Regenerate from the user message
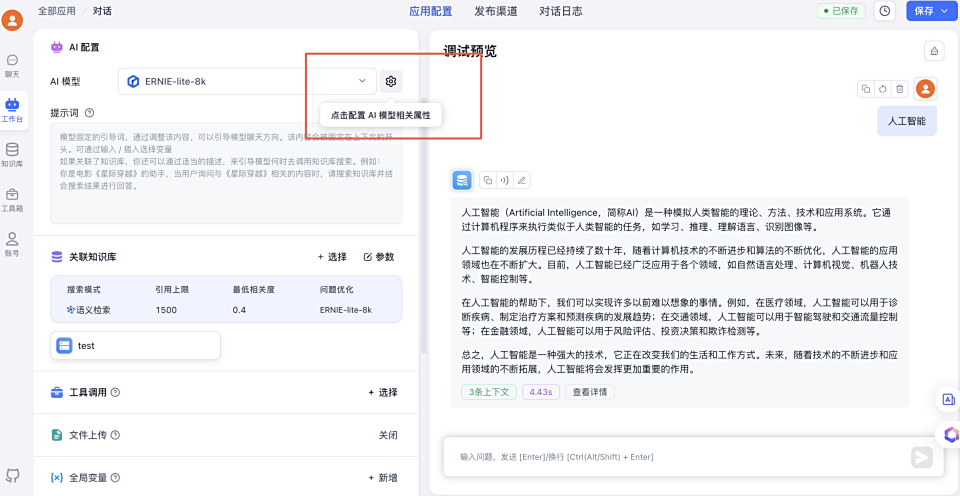 click(x=882, y=89)
